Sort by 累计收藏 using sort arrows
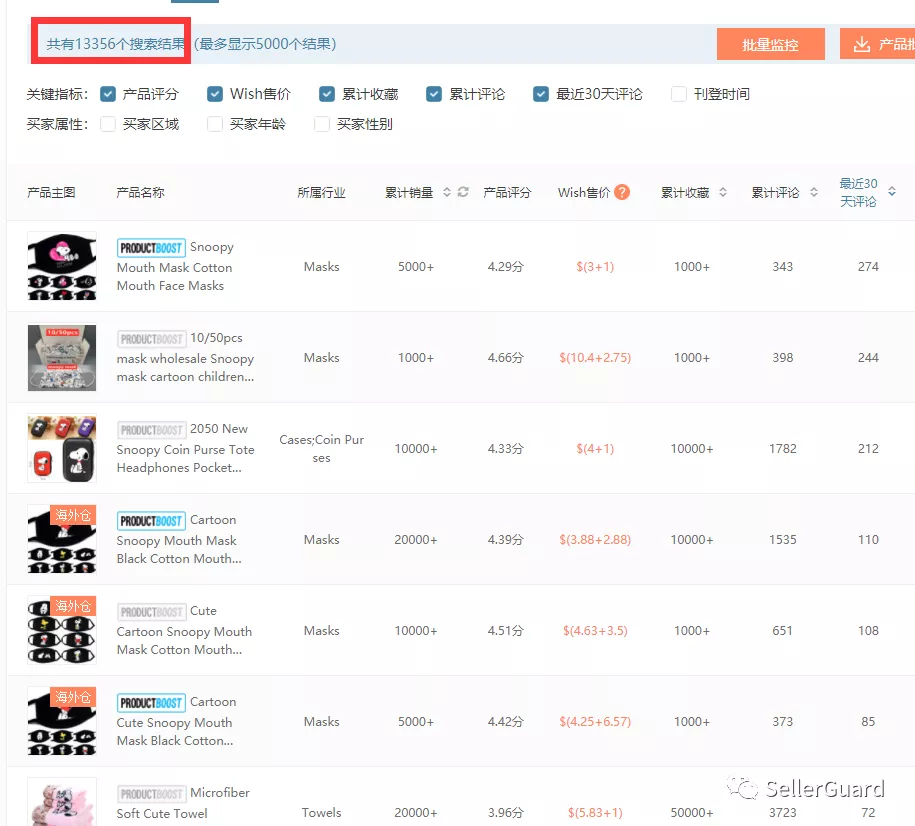This screenshot has width=915, height=826. tap(722, 192)
